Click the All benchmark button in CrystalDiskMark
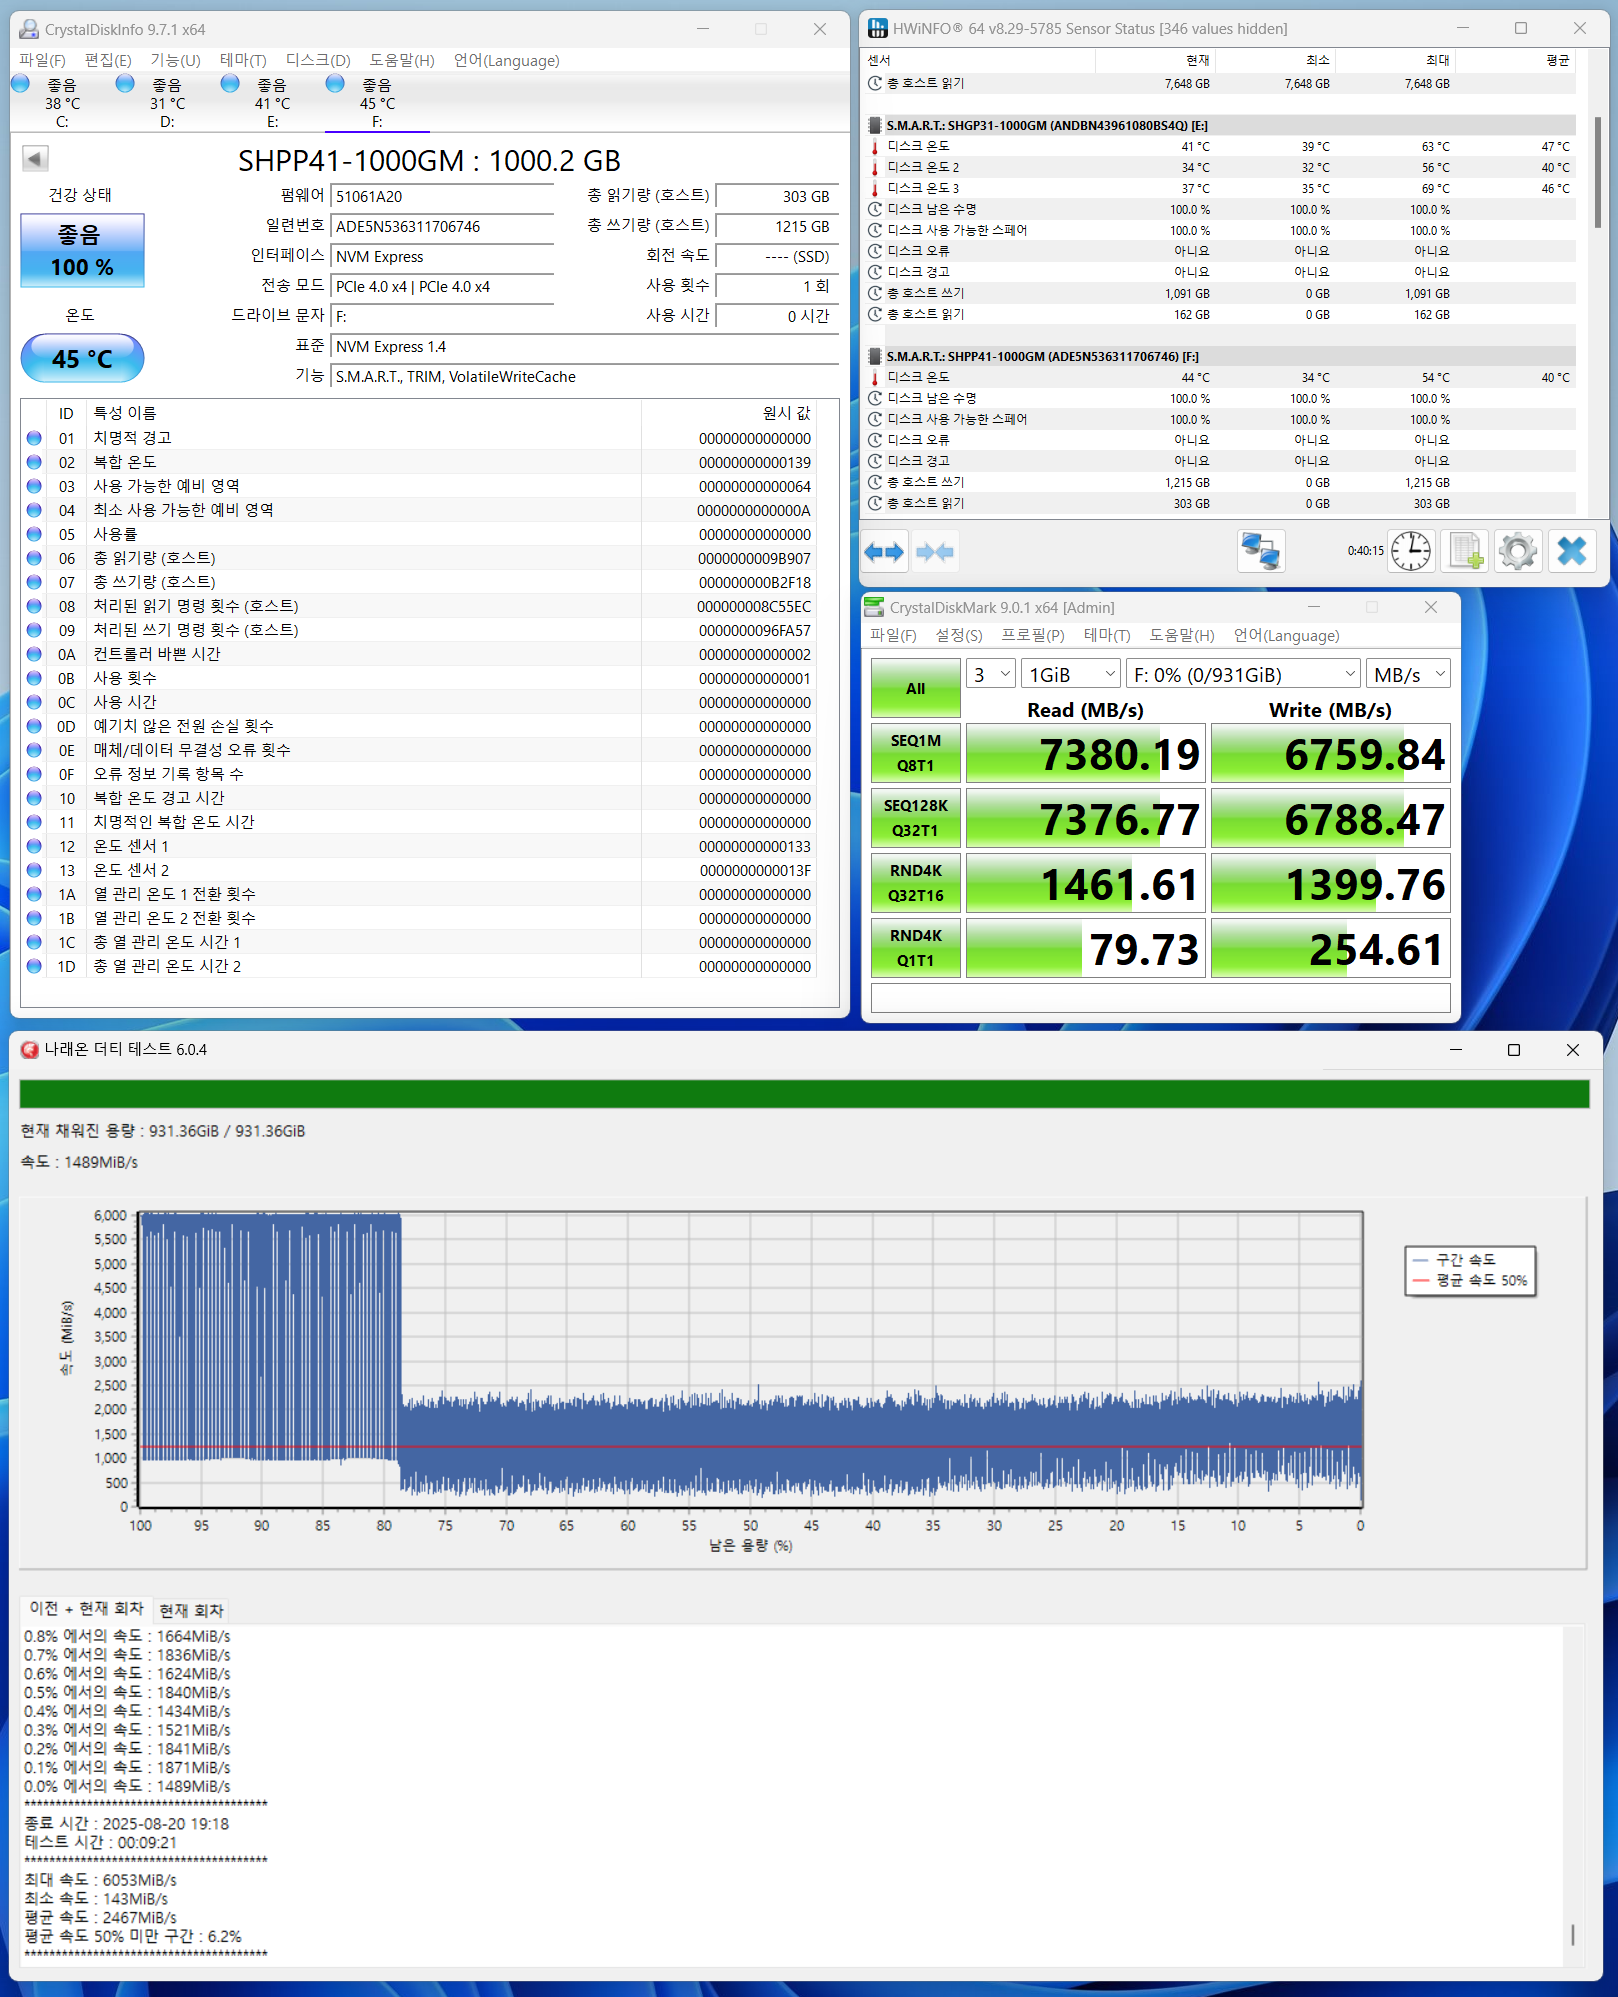The height and width of the screenshot is (1997, 1618). tap(915, 688)
